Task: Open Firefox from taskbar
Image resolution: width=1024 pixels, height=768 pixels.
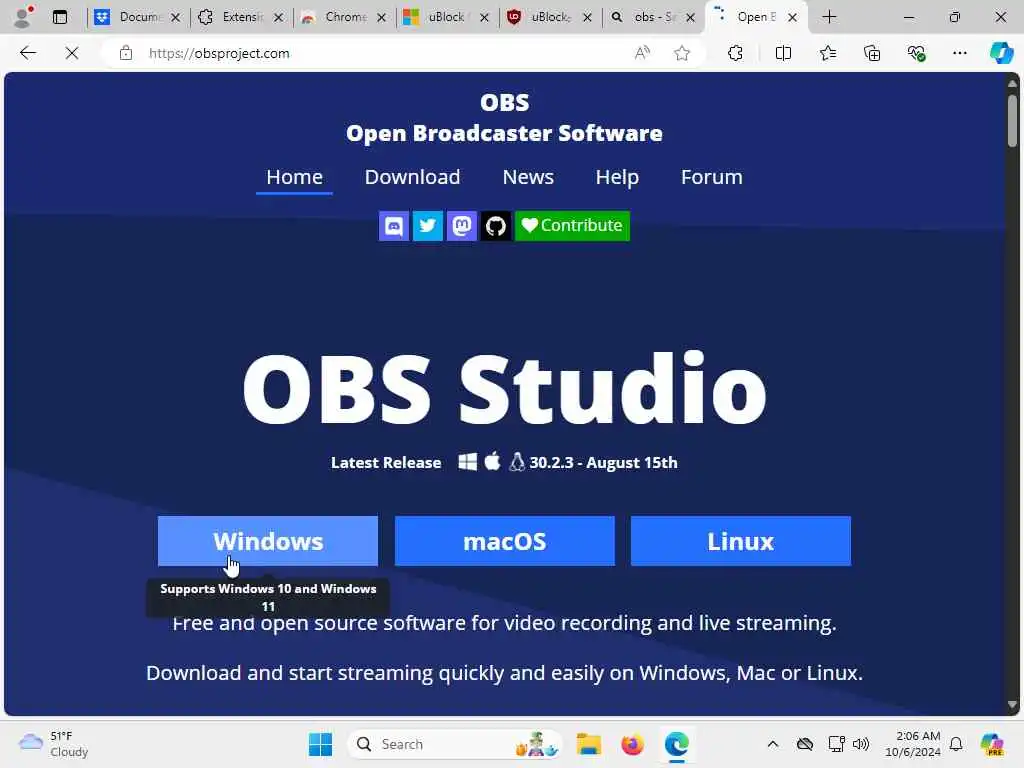Action: [632, 744]
